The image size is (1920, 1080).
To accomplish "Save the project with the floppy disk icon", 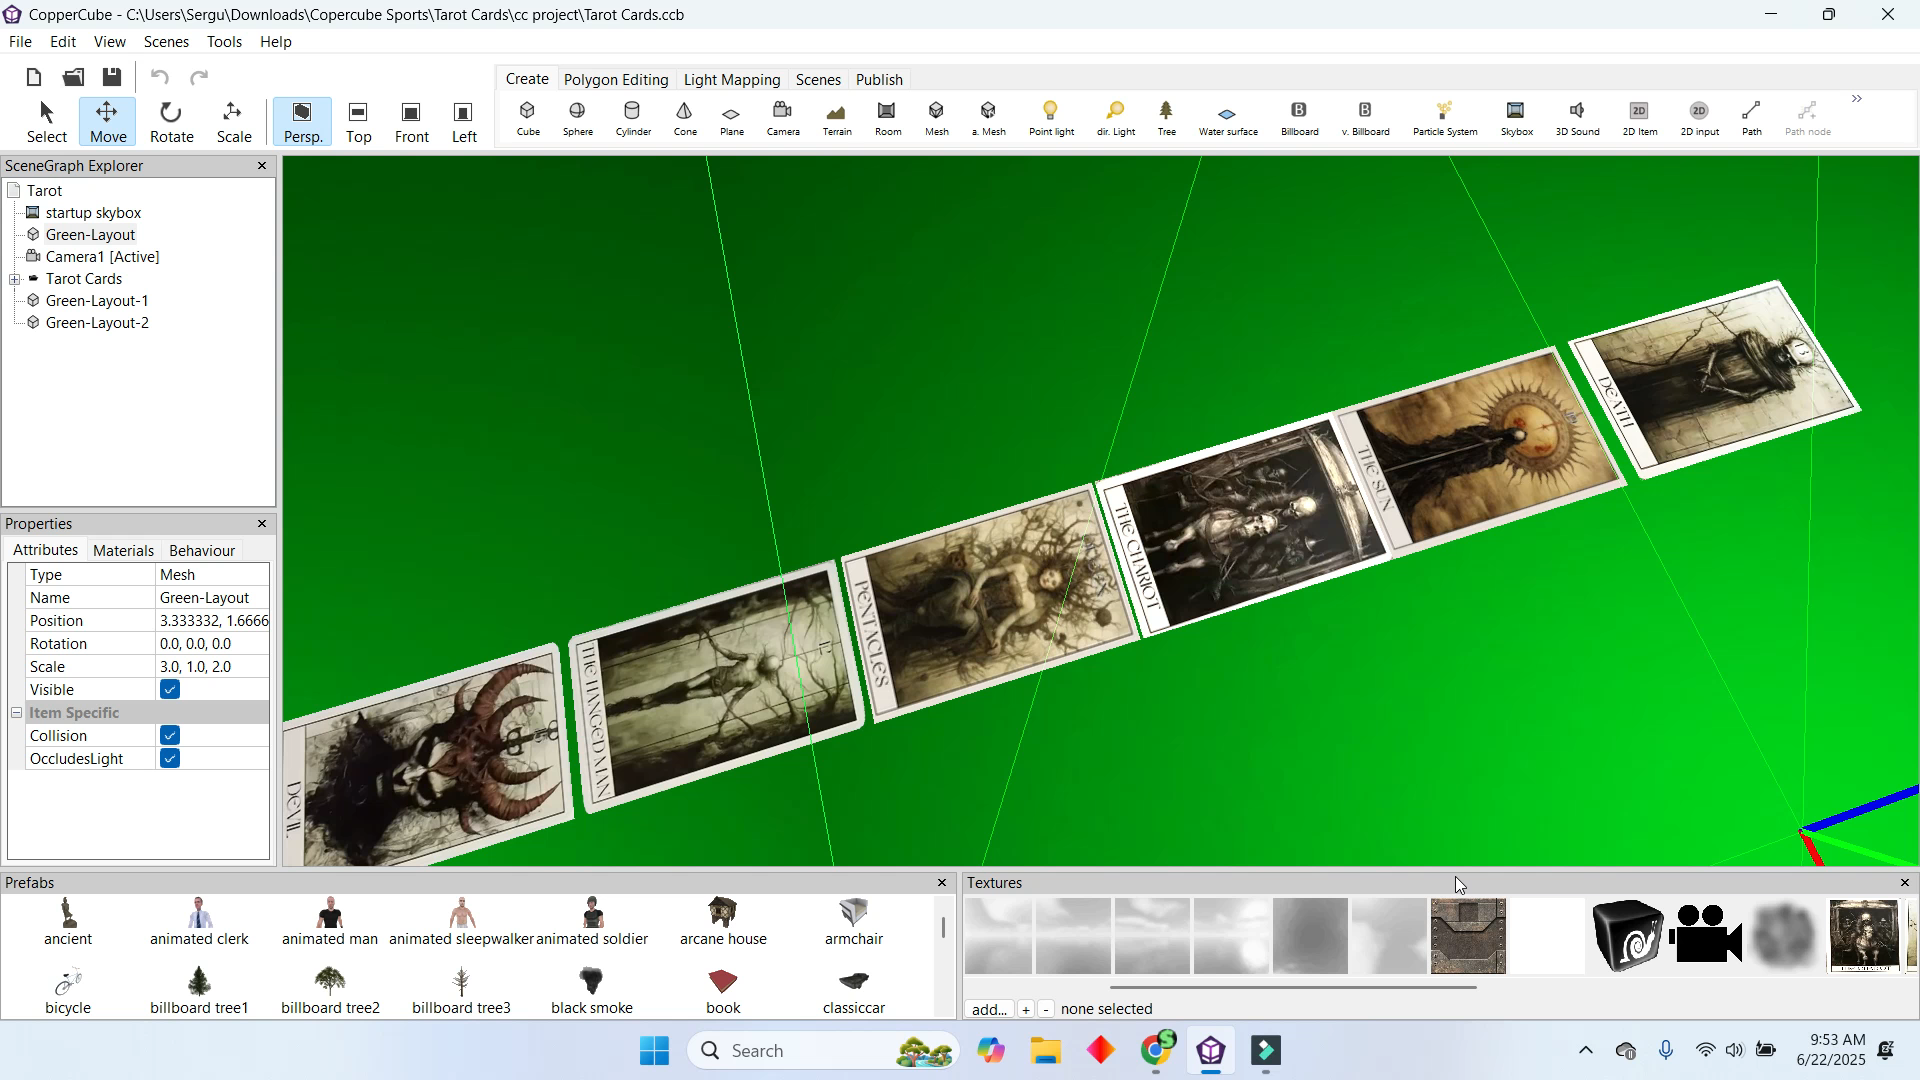I will click(x=112, y=78).
